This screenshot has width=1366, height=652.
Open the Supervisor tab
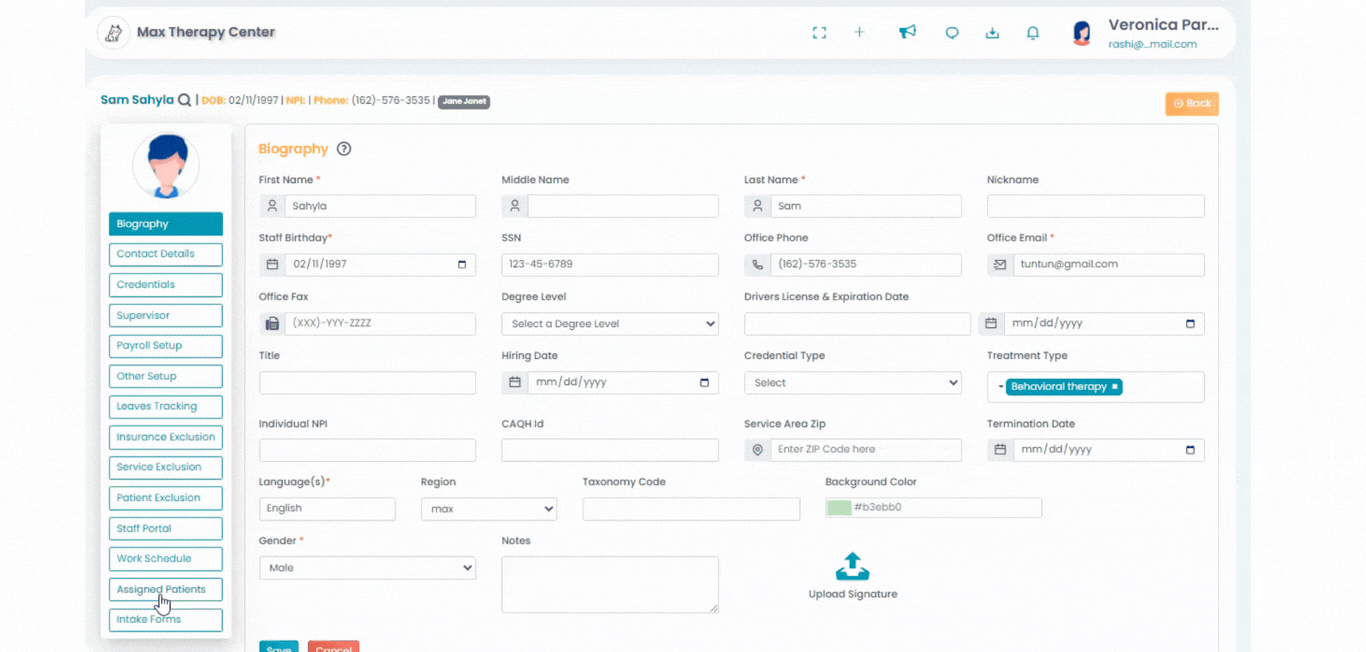tap(166, 315)
